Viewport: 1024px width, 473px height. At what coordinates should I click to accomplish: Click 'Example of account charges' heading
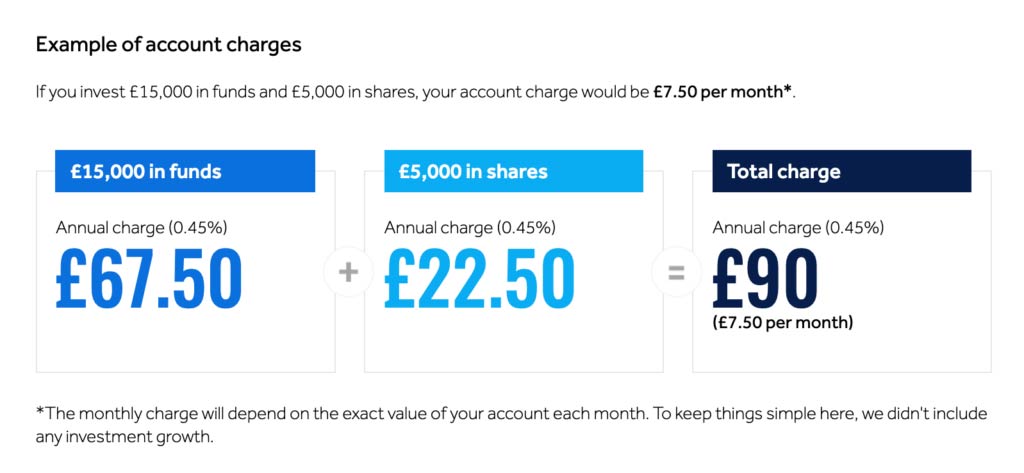coord(168,44)
